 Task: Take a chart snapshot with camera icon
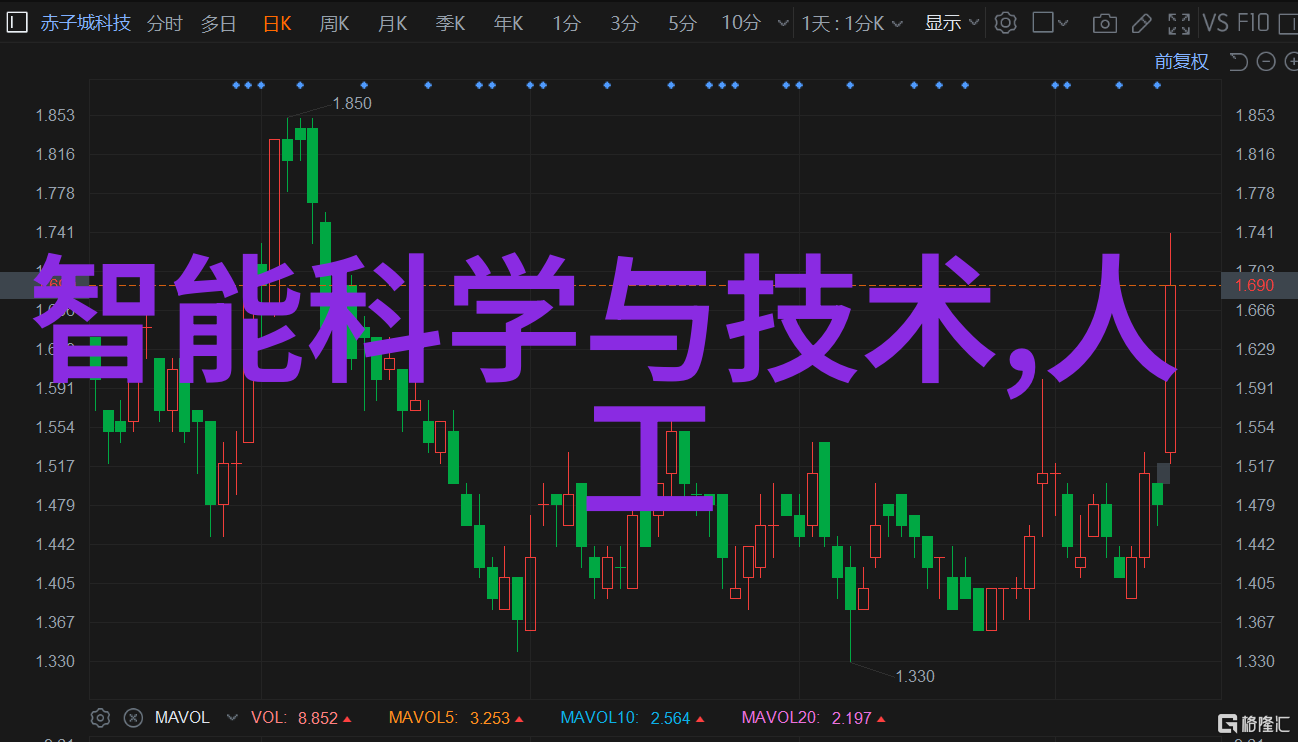(x=1104, y=23)
